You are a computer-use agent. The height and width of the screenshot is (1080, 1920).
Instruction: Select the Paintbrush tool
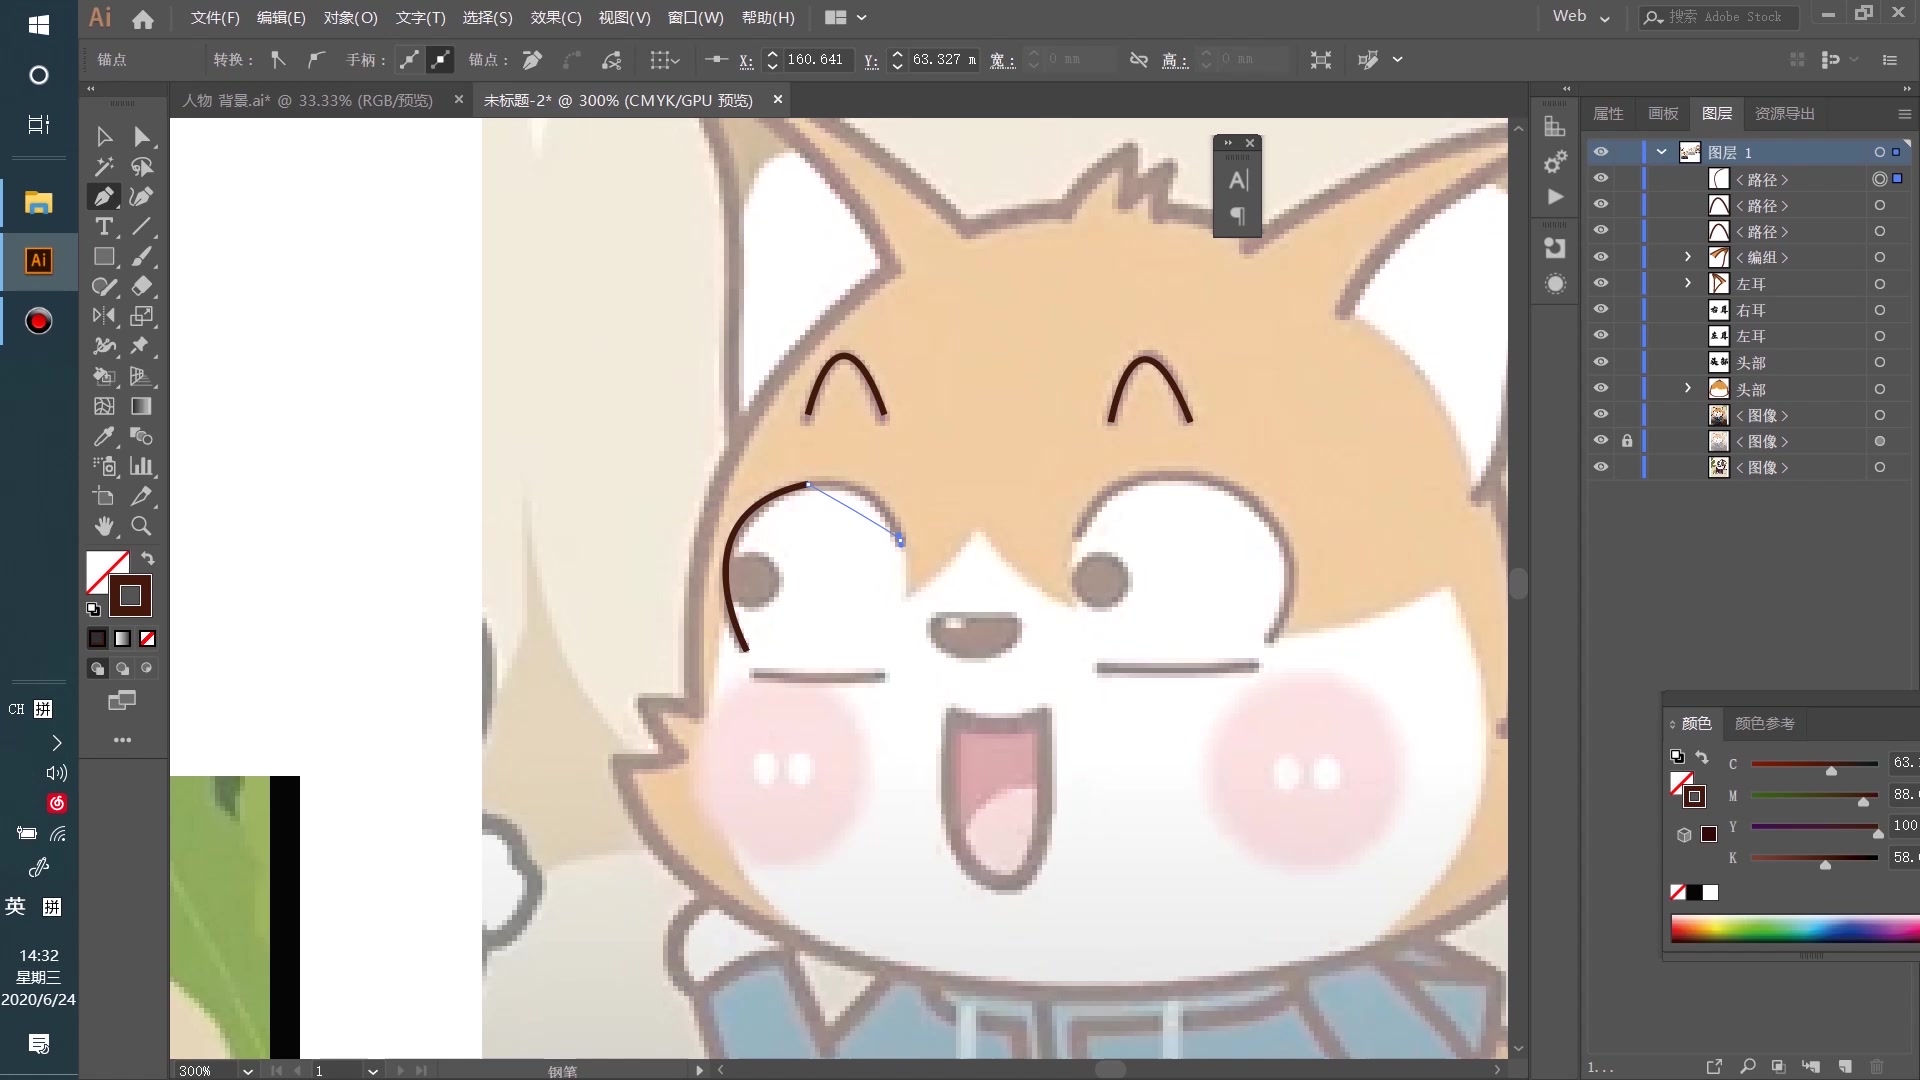click(x=141, y=256)
